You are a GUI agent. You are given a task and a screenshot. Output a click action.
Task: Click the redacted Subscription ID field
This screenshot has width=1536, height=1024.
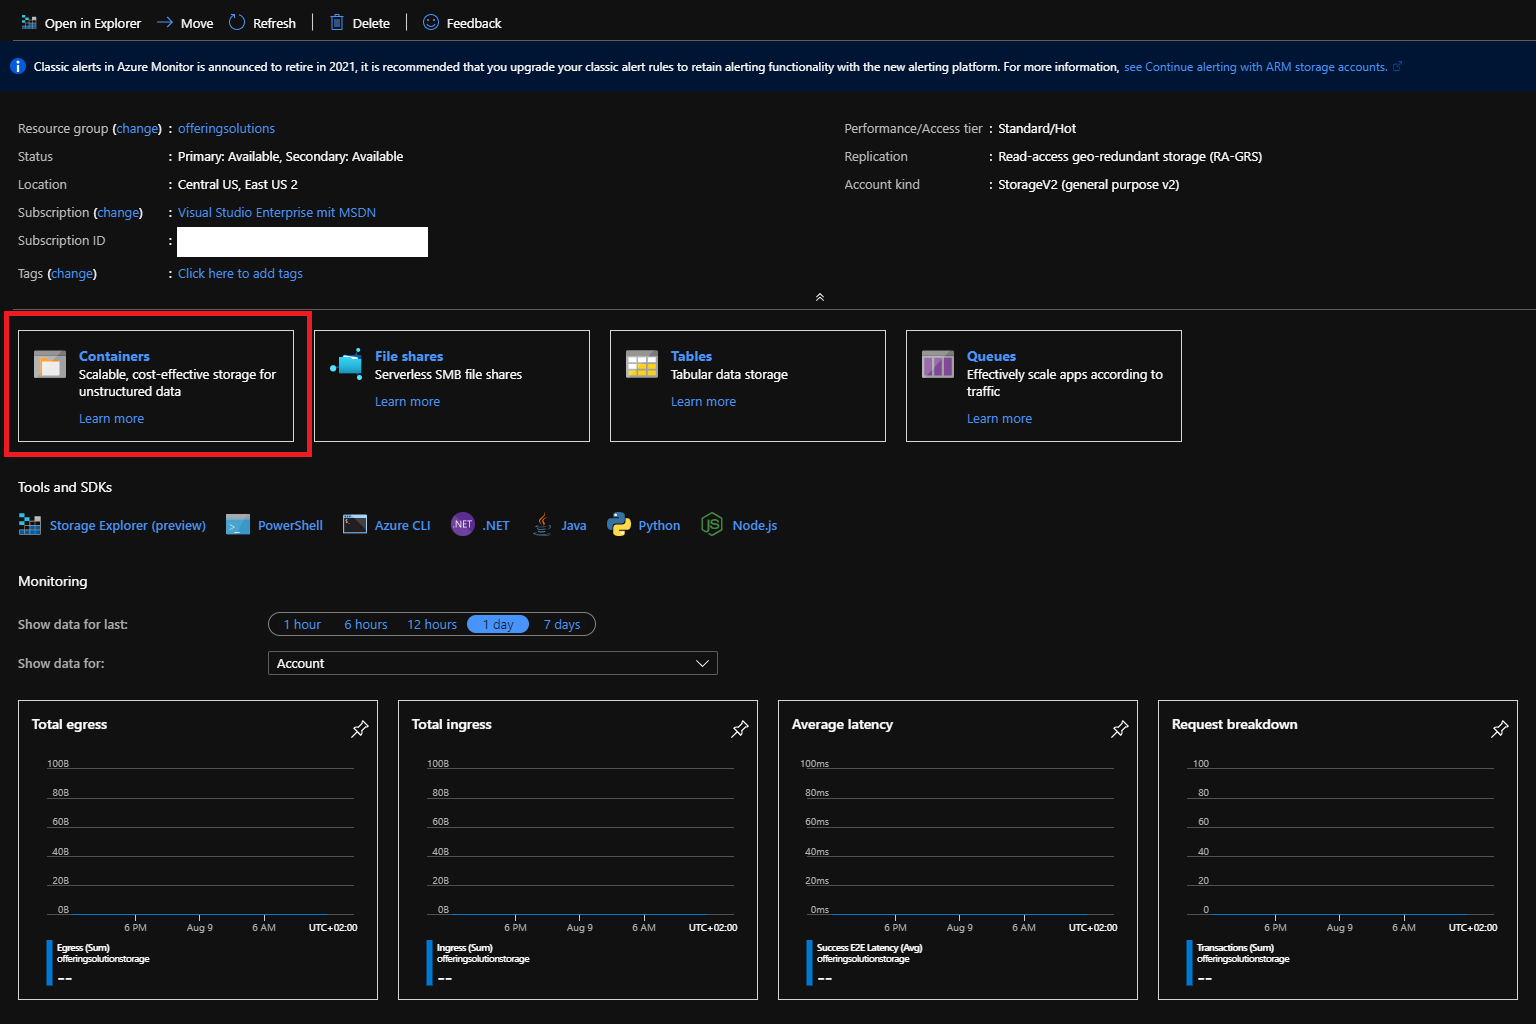[x=302, y=242]
